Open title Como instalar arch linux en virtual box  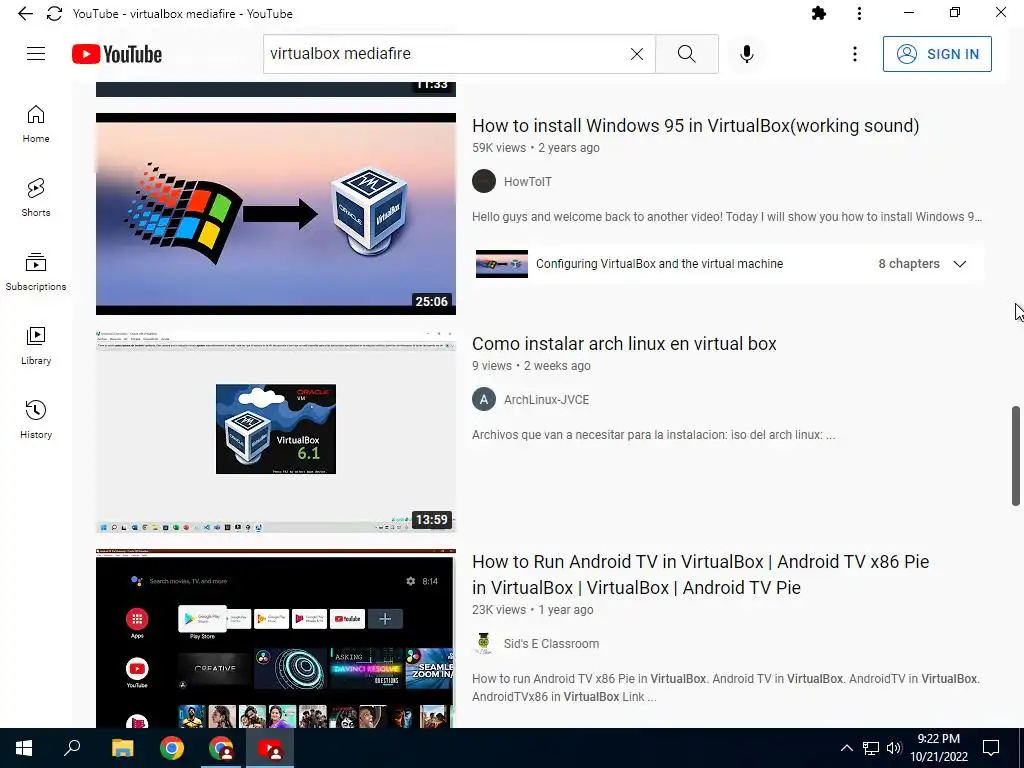[624, 344]
